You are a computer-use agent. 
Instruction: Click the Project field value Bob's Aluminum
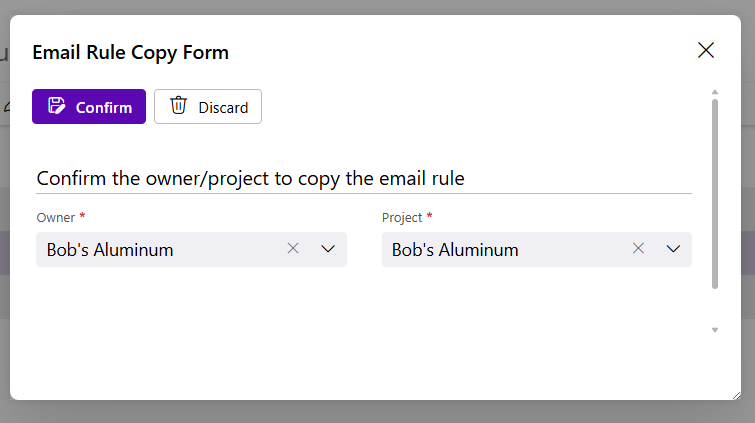pyautogui.click(x=455, y=250)
